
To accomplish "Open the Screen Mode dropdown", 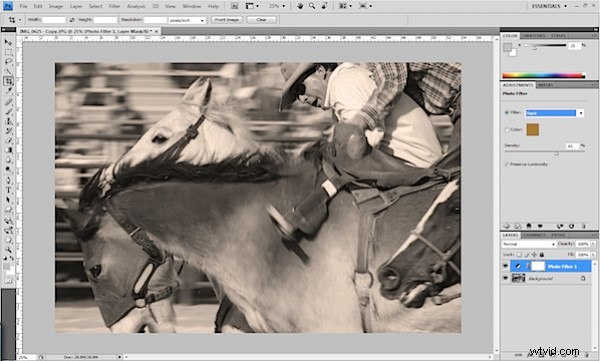I will pyautogui.click(x=365, y=6).
